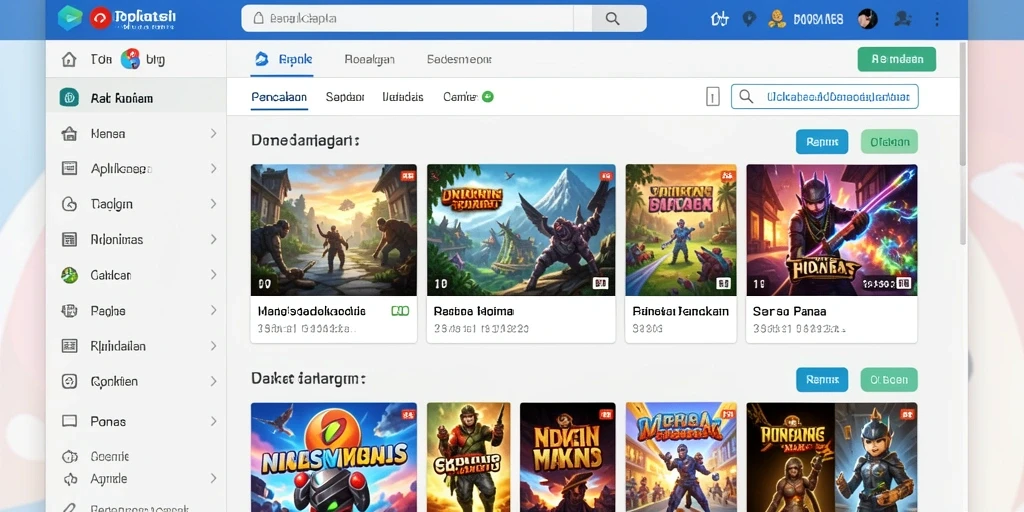Screen dimensions: 1024x512
Task: Click the green Re mdaan button
Action: coord(897,59)
